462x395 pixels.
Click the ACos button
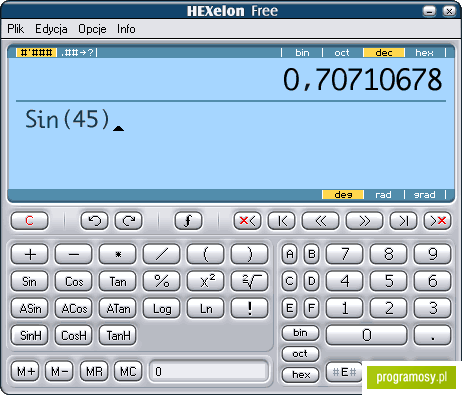click(x=74, y=308)
